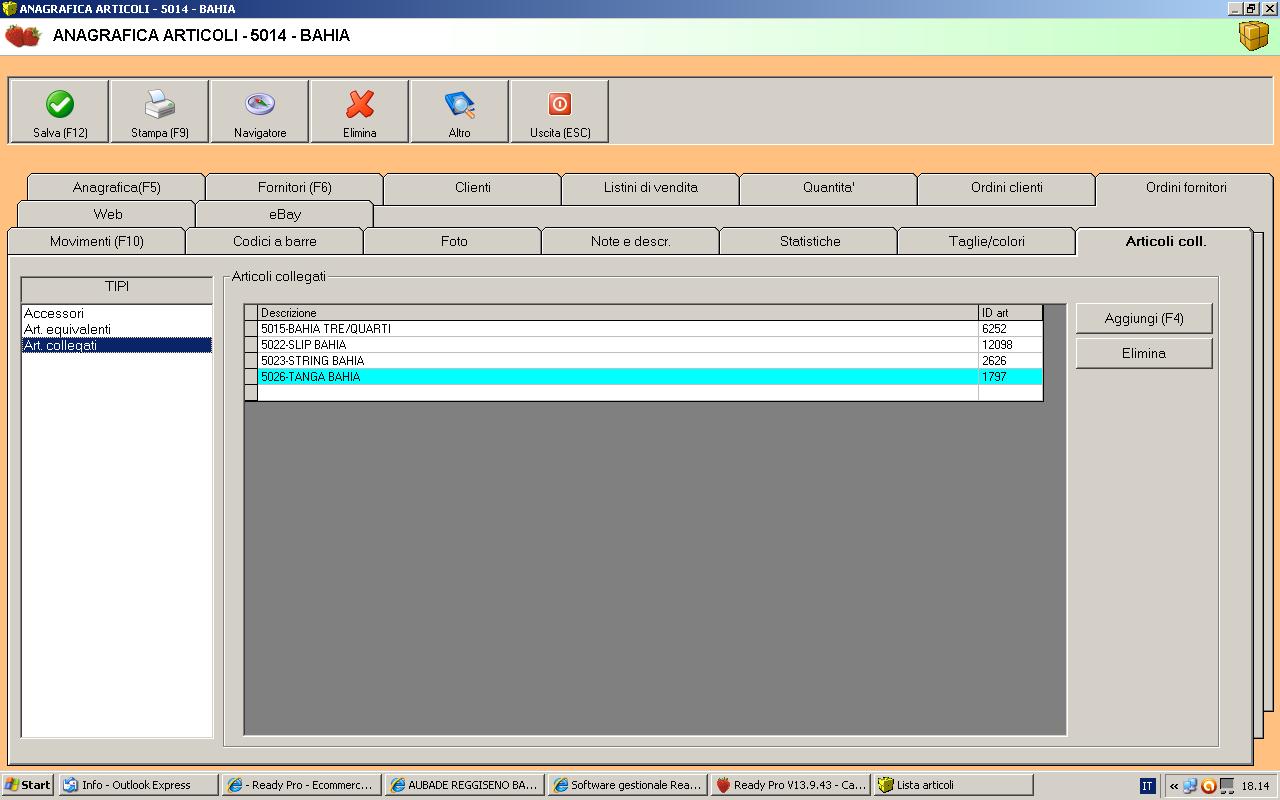The image size is (1280, 800).
Task: Open the Statistiche tab
Action: tap(810, 241)
